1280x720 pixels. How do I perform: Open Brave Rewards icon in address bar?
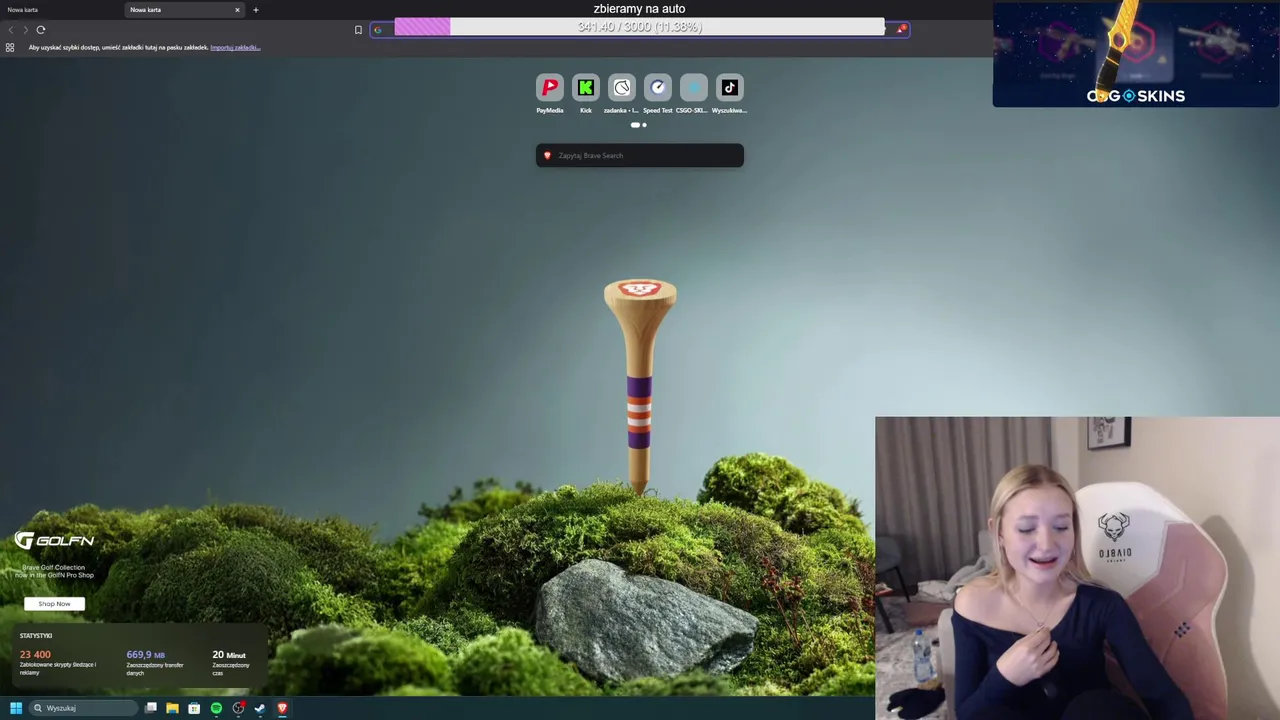[901, 29]
